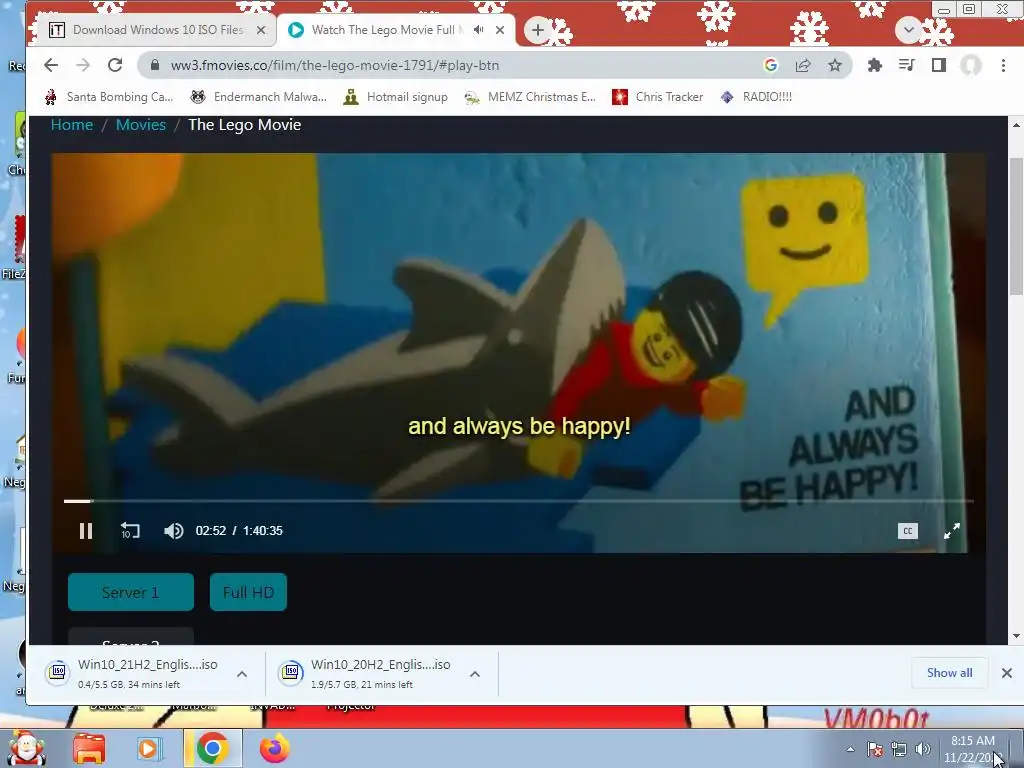Mute audio on the Lego Movie tab

pyautogui.click(x=479, y=30)
